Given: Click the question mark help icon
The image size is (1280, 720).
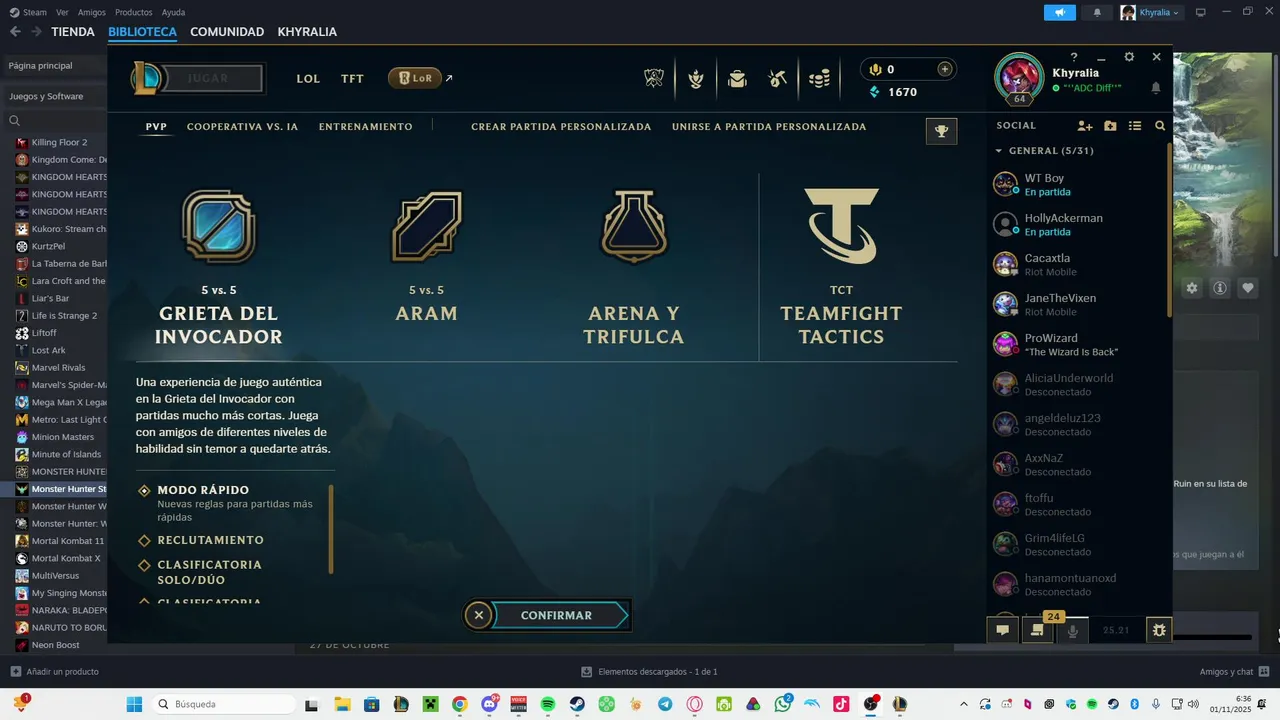Looking at the screenshot, I should point(1074,57).
